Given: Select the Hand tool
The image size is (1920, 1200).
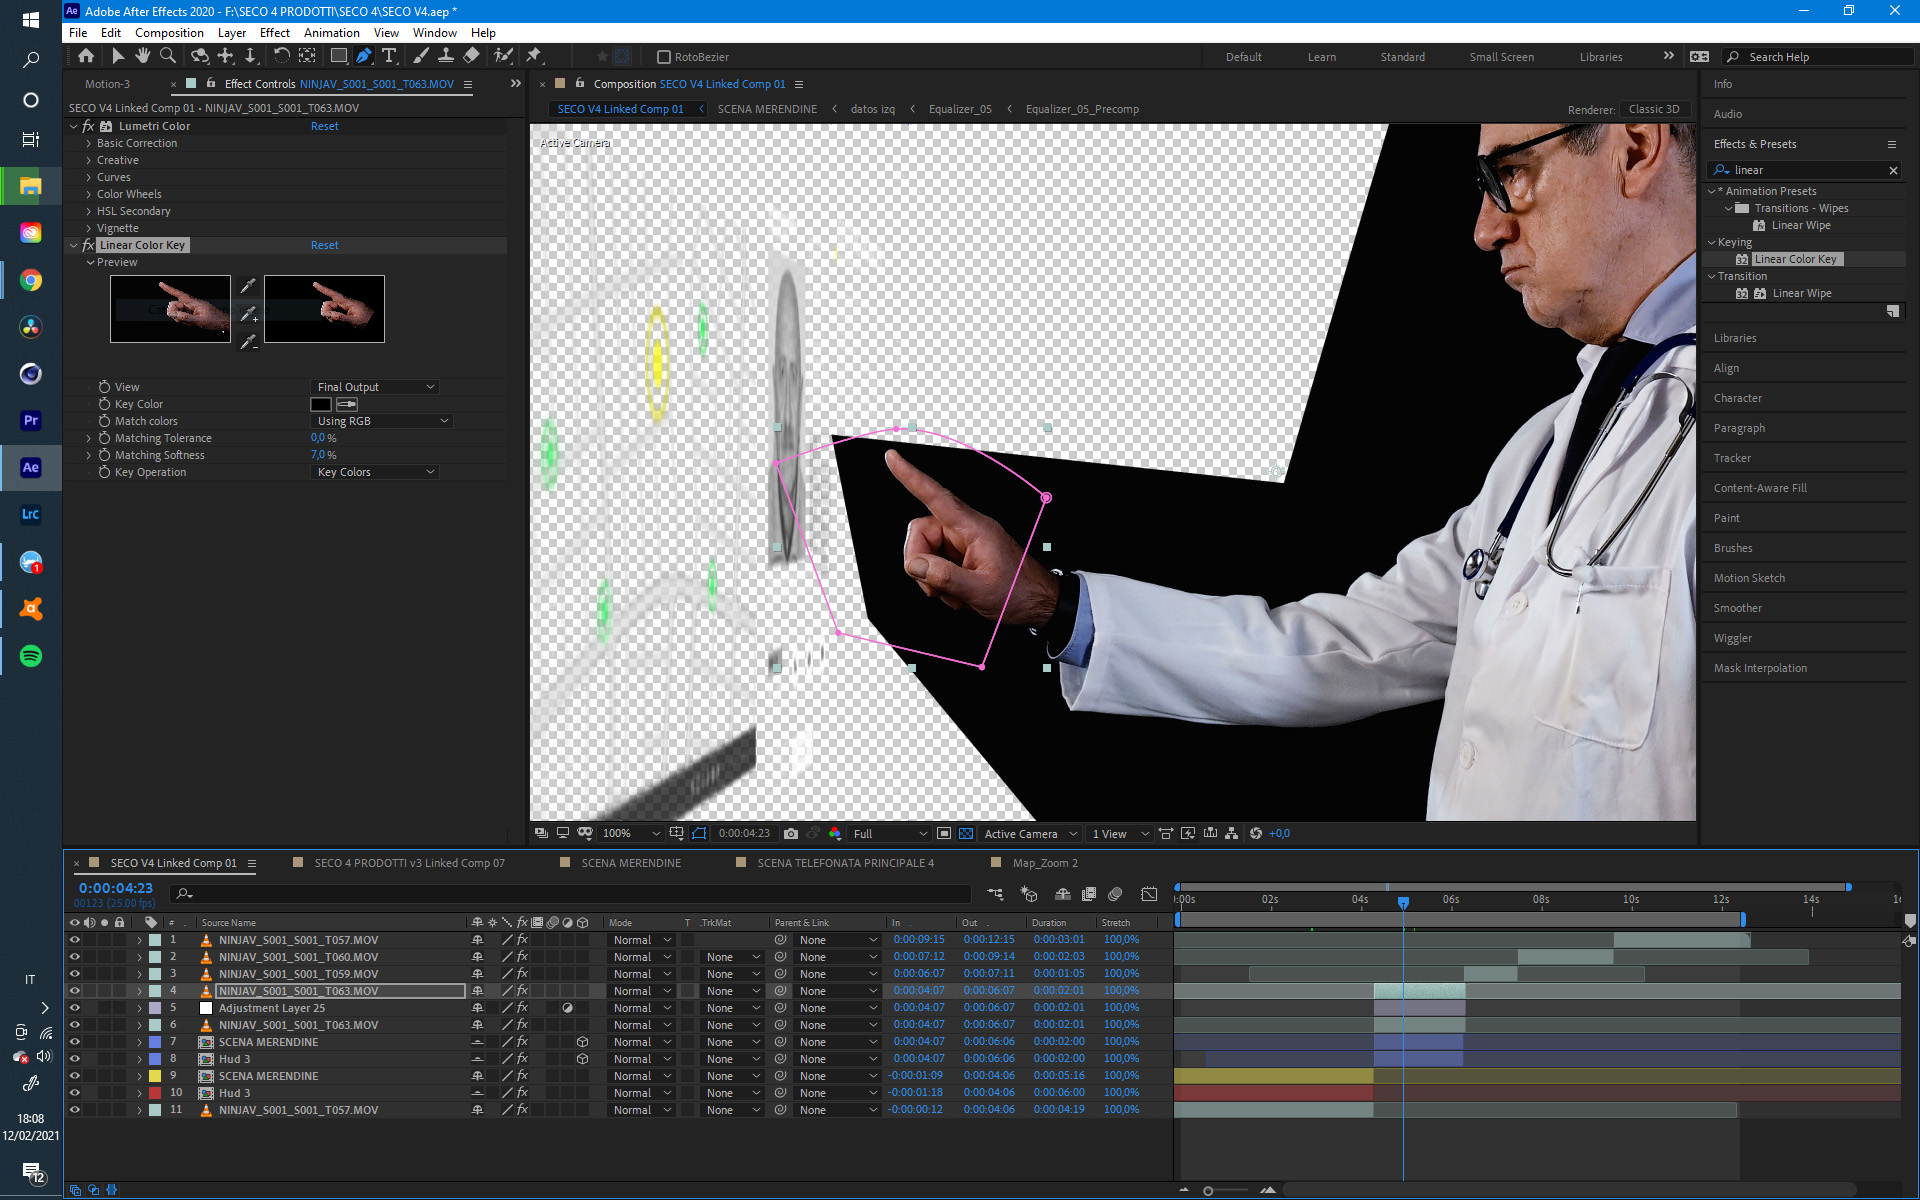Looking at the screenshot, I should (x=143, y=56).
